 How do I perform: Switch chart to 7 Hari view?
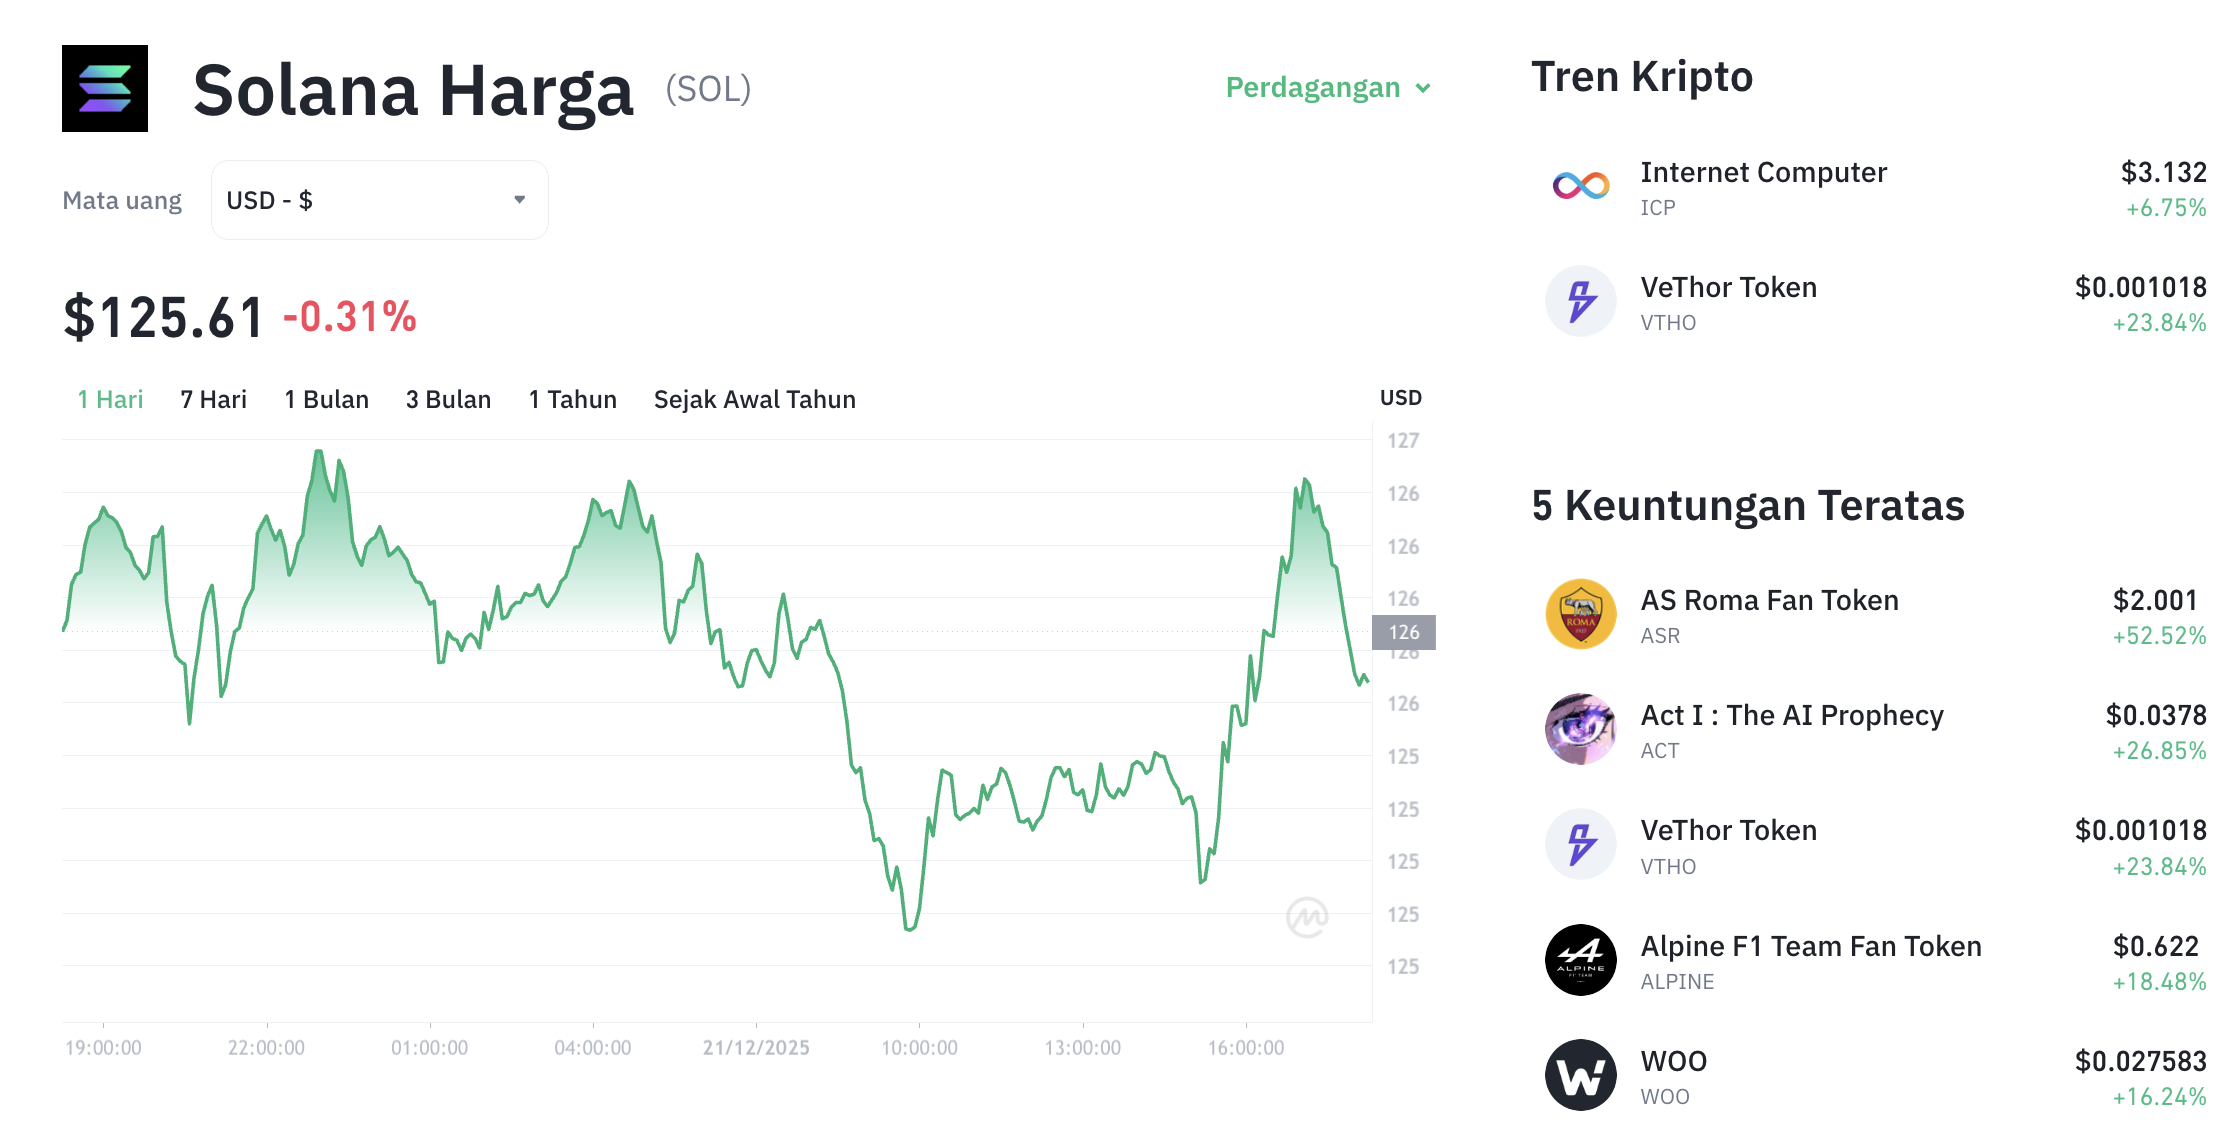[212, 399]
